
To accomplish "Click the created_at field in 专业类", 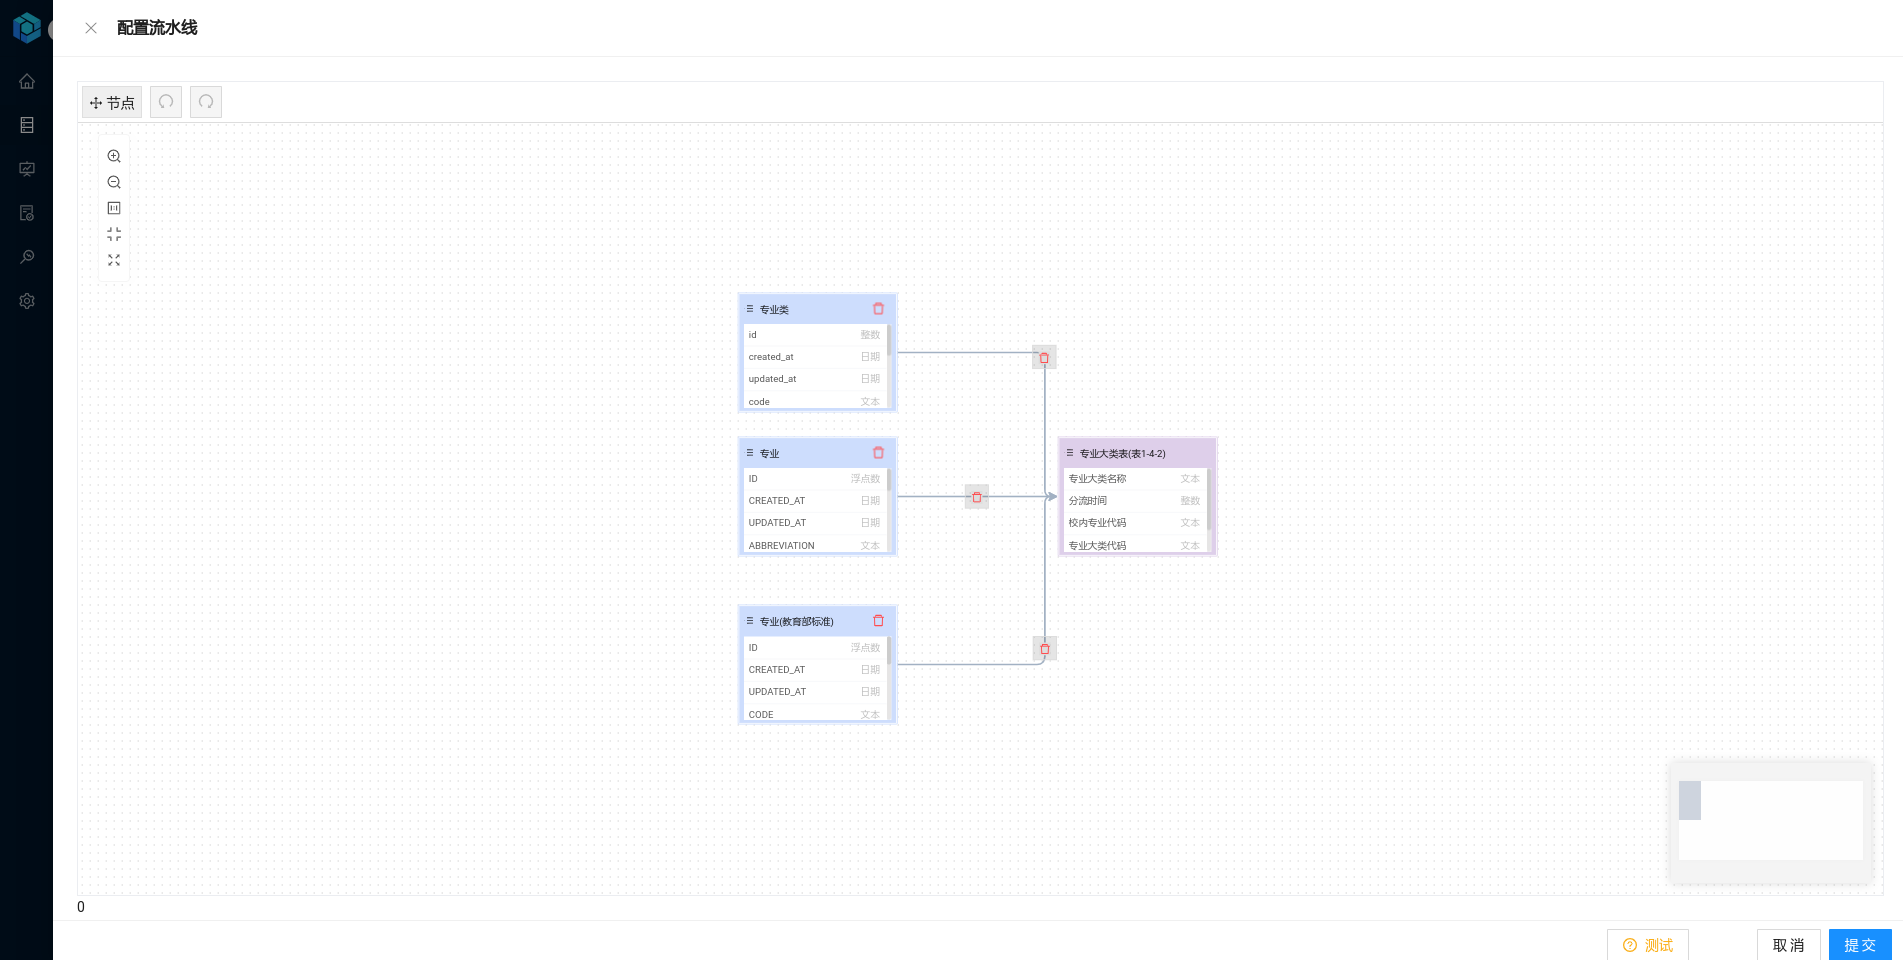I will click(x=814, y=357).
